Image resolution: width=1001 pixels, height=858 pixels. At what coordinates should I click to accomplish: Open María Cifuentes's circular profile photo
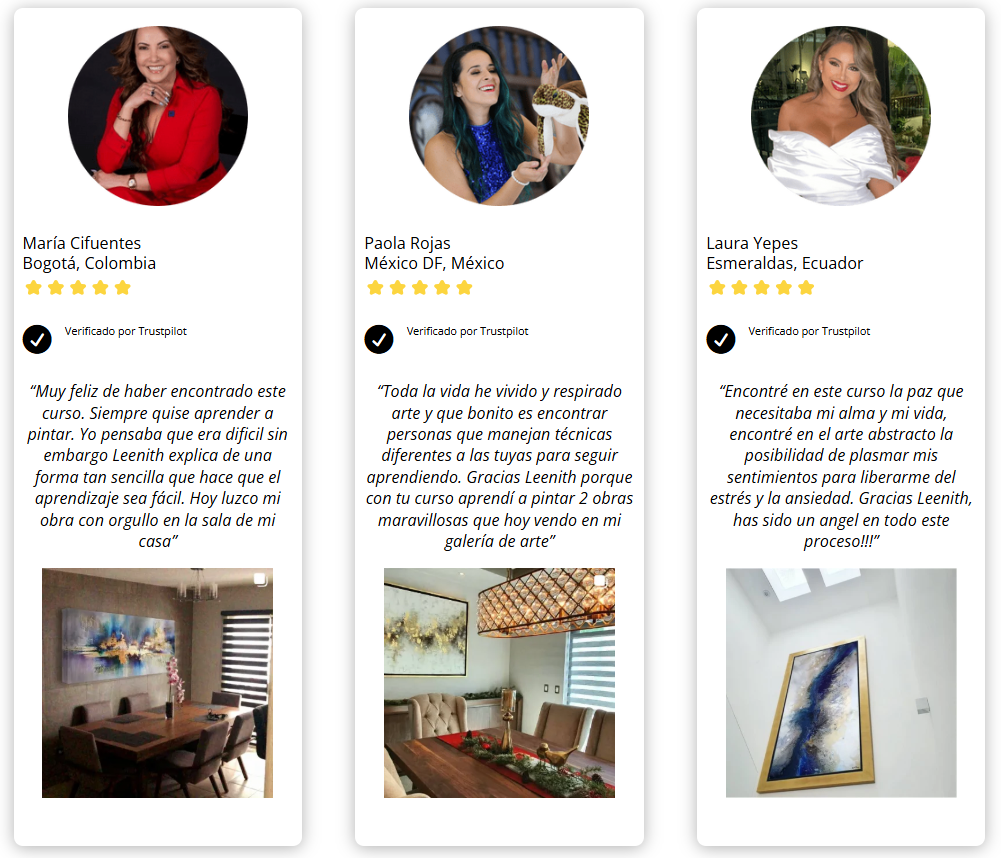click(x=158, y=116)
